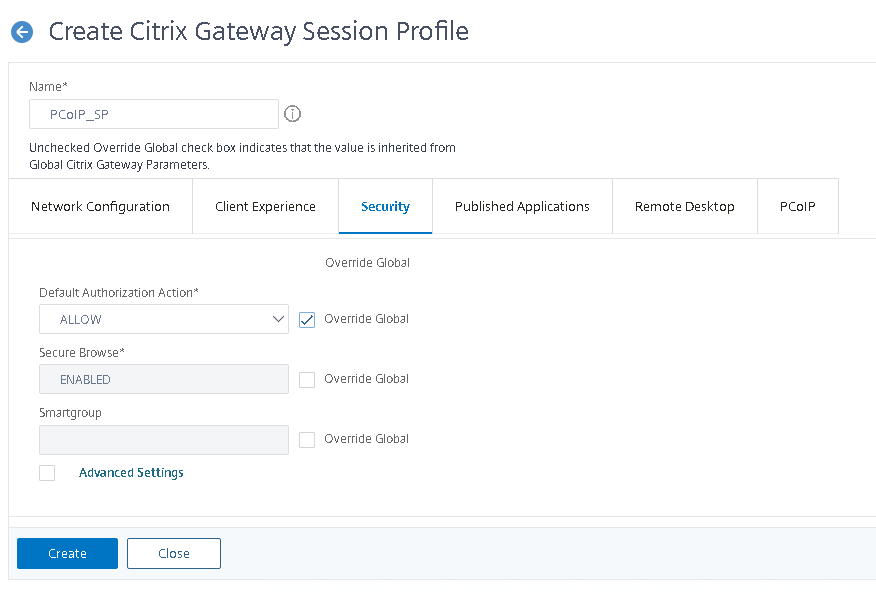This screenshot has height=597, width=876.
Task: Go back using the blue arrow icon
Action: 22,32
